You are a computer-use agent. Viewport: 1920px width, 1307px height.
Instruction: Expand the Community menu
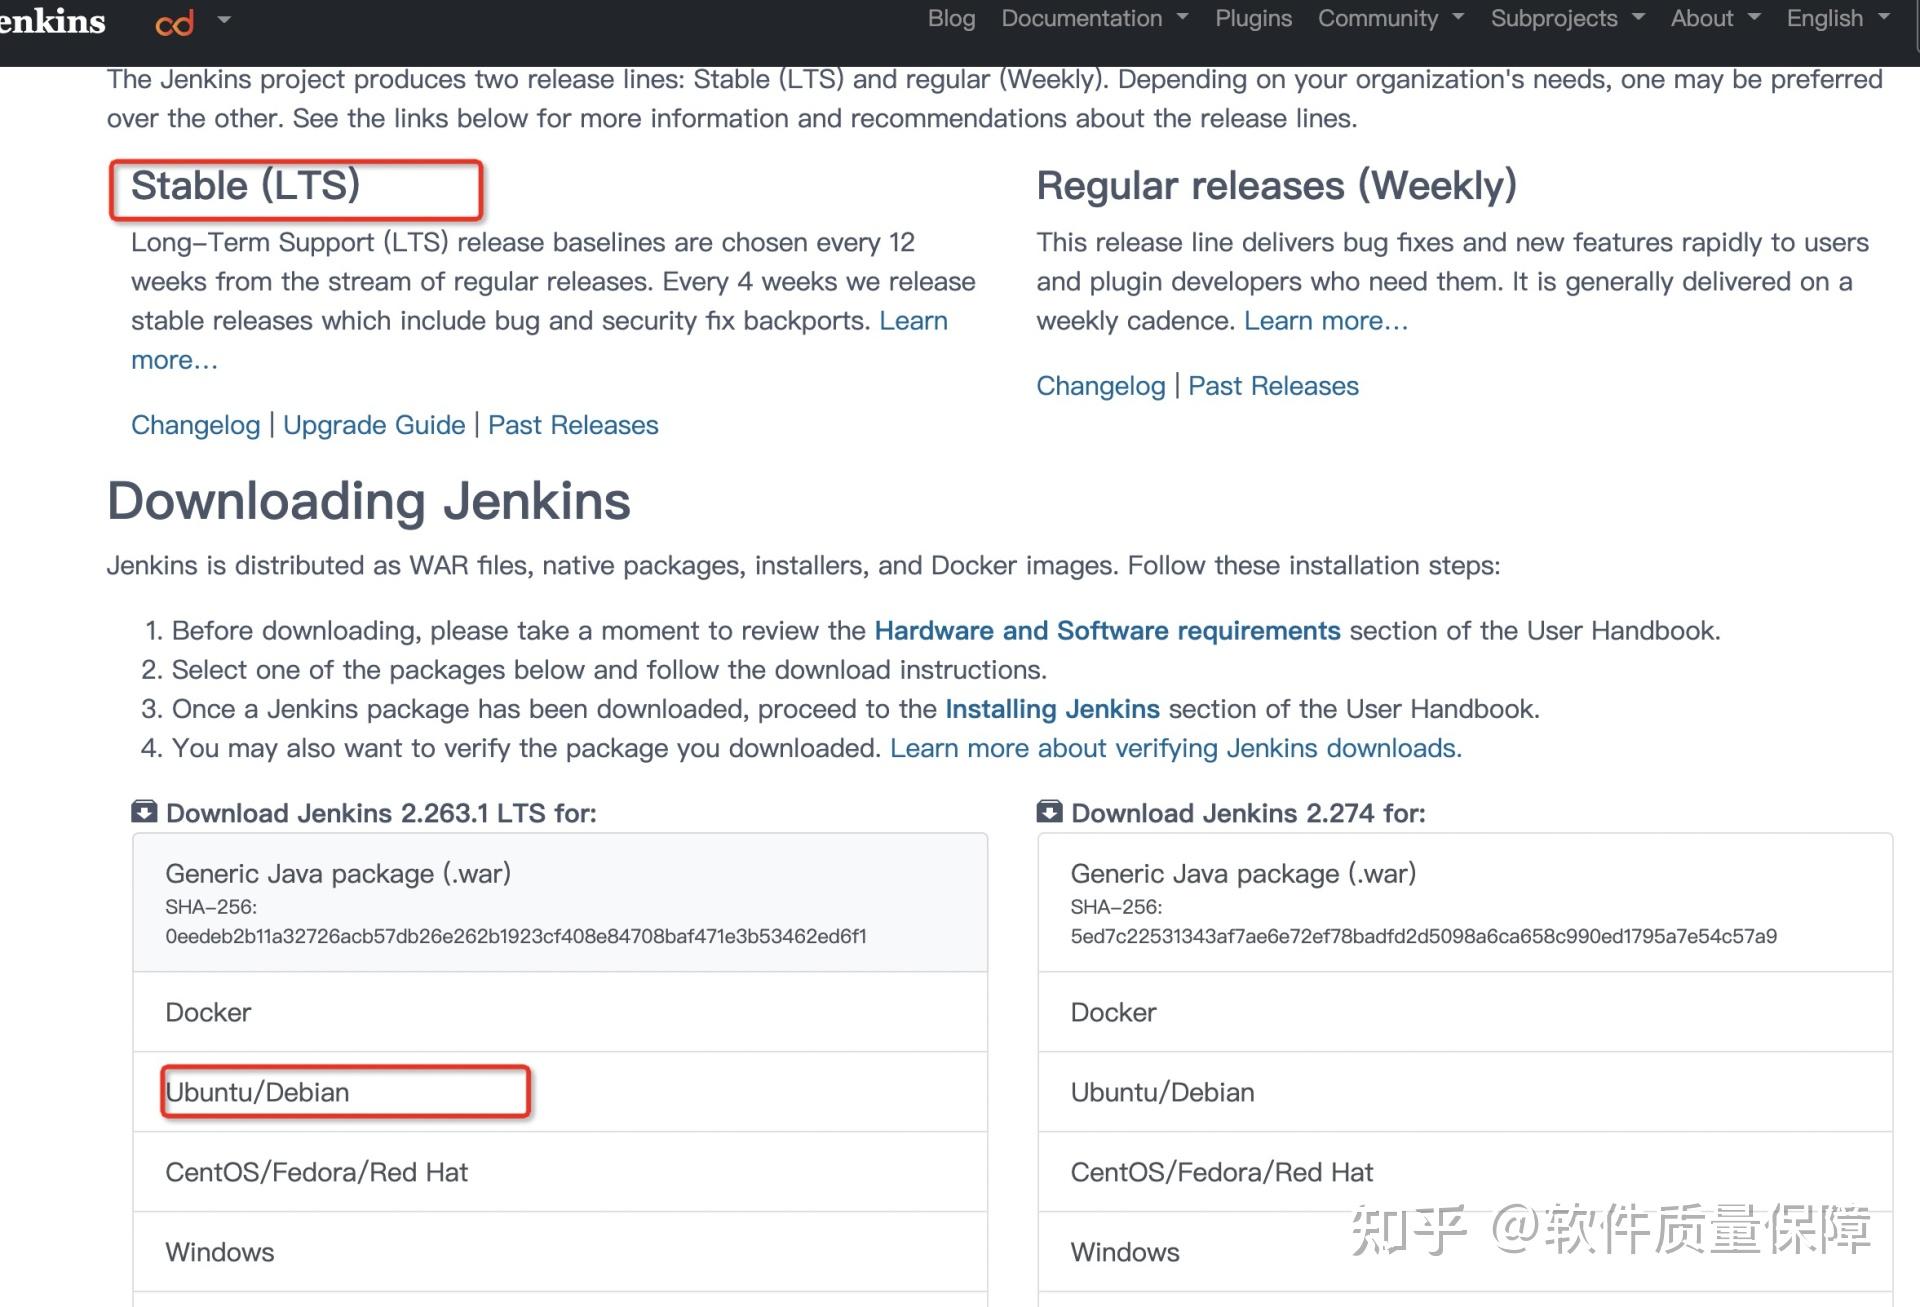[1391, 19]
